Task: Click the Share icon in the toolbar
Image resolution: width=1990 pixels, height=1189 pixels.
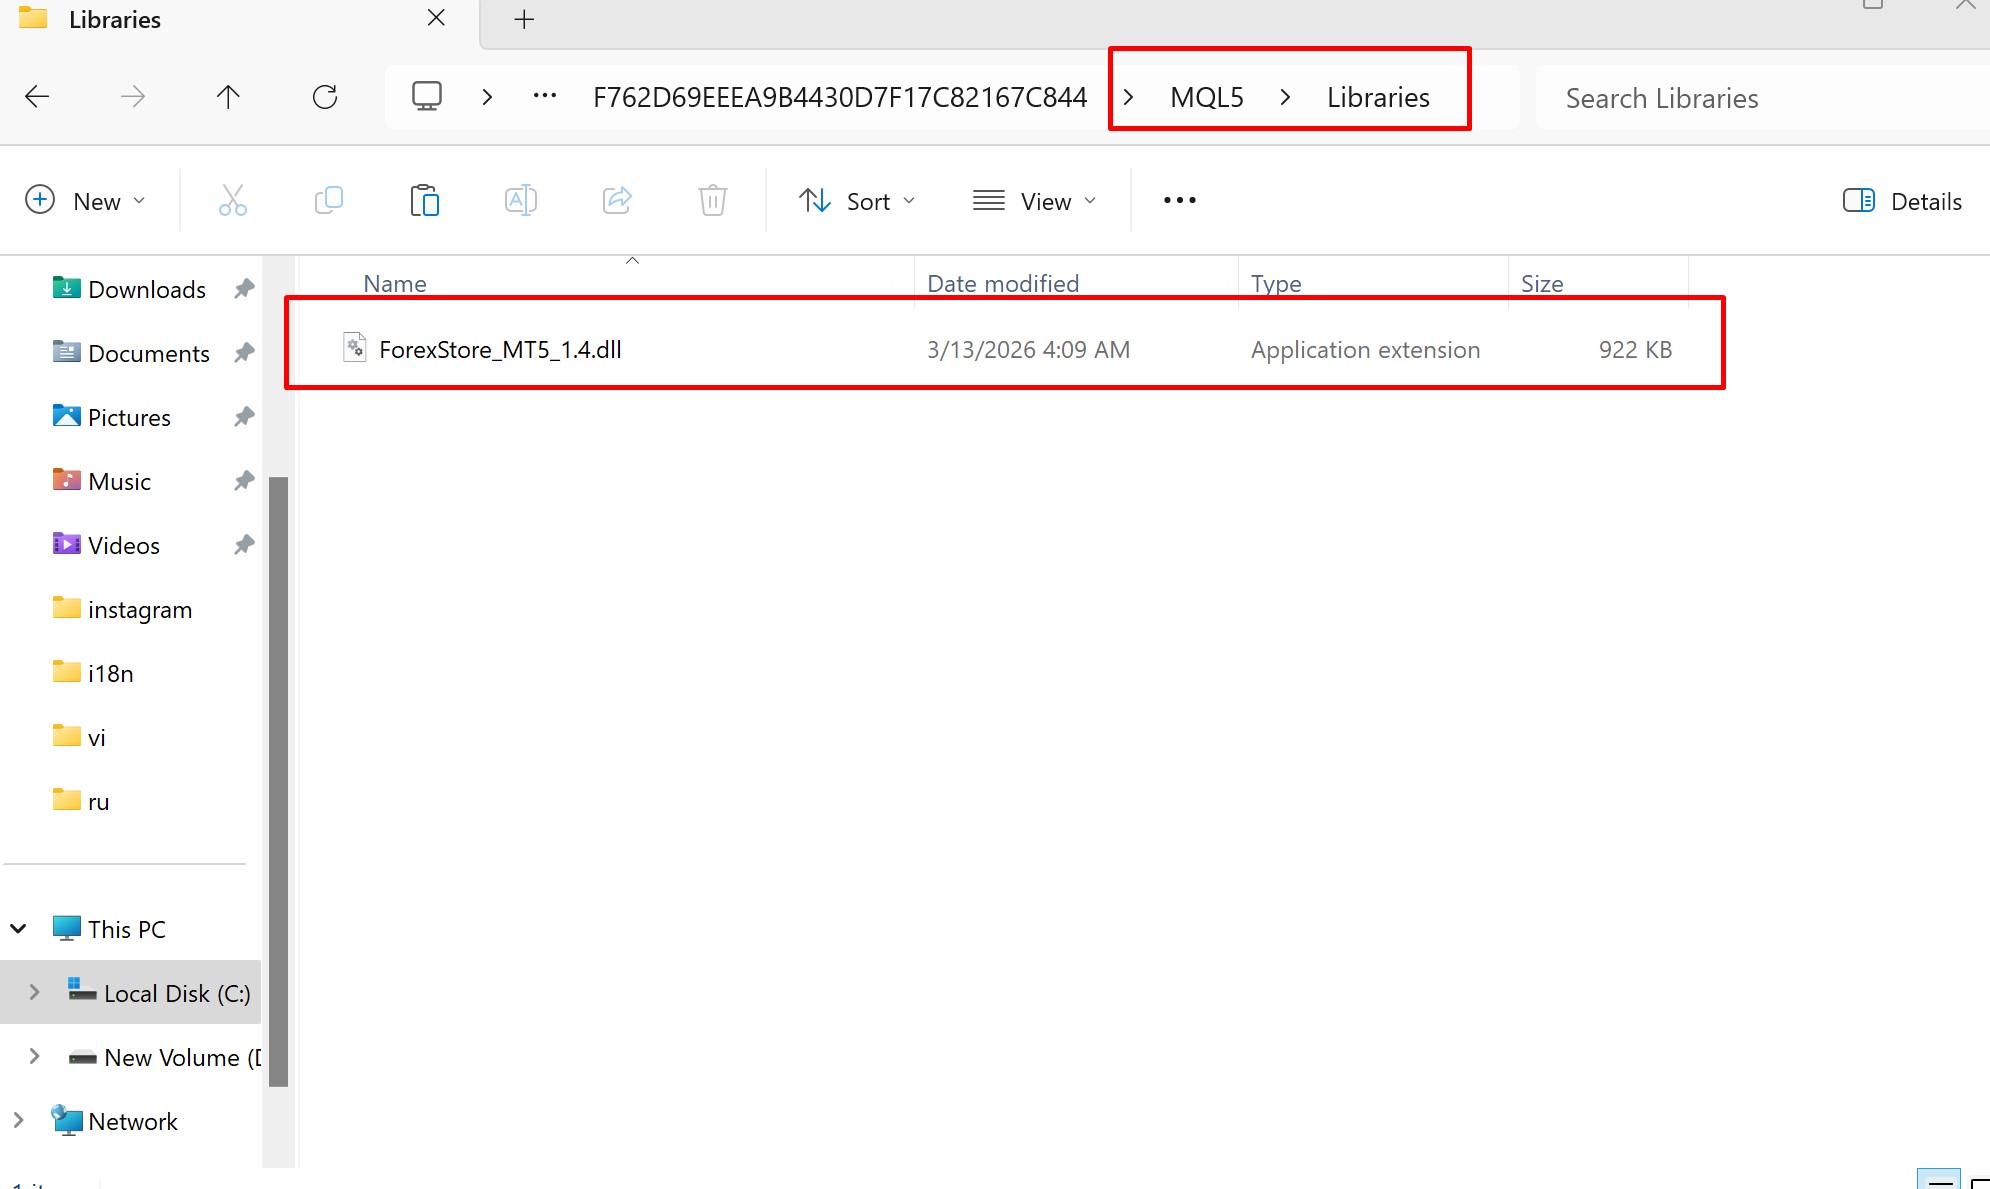Action: pyautogui.click(x=616, y=200)
